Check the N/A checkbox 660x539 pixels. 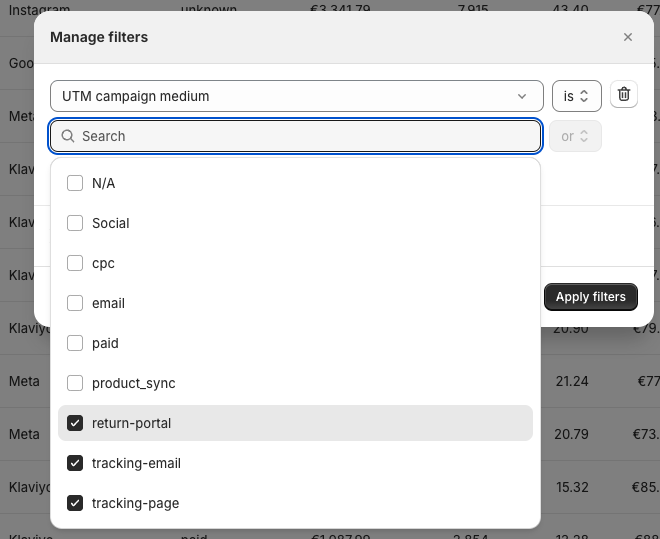[75, 183]
